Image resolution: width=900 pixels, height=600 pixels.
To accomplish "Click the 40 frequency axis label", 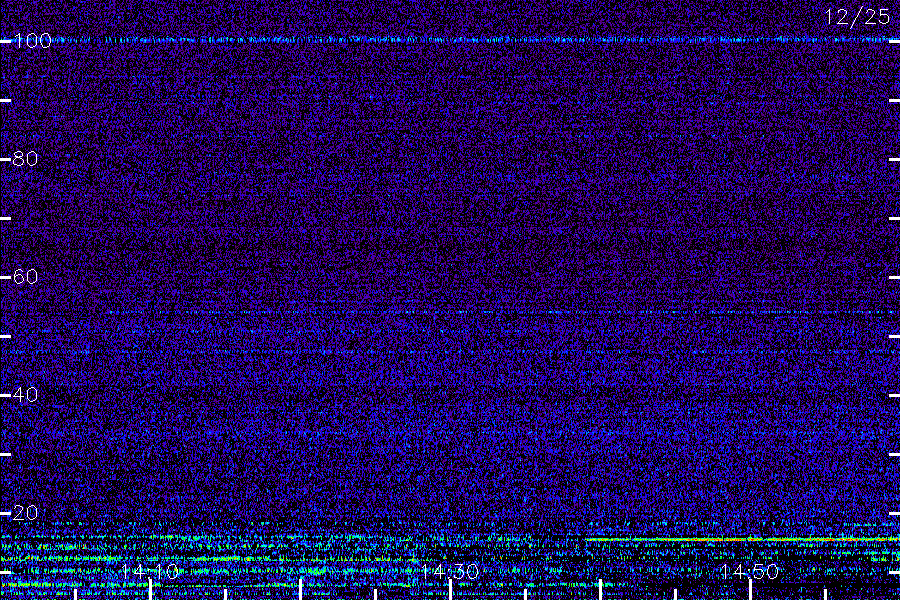I will pos(25,395).
